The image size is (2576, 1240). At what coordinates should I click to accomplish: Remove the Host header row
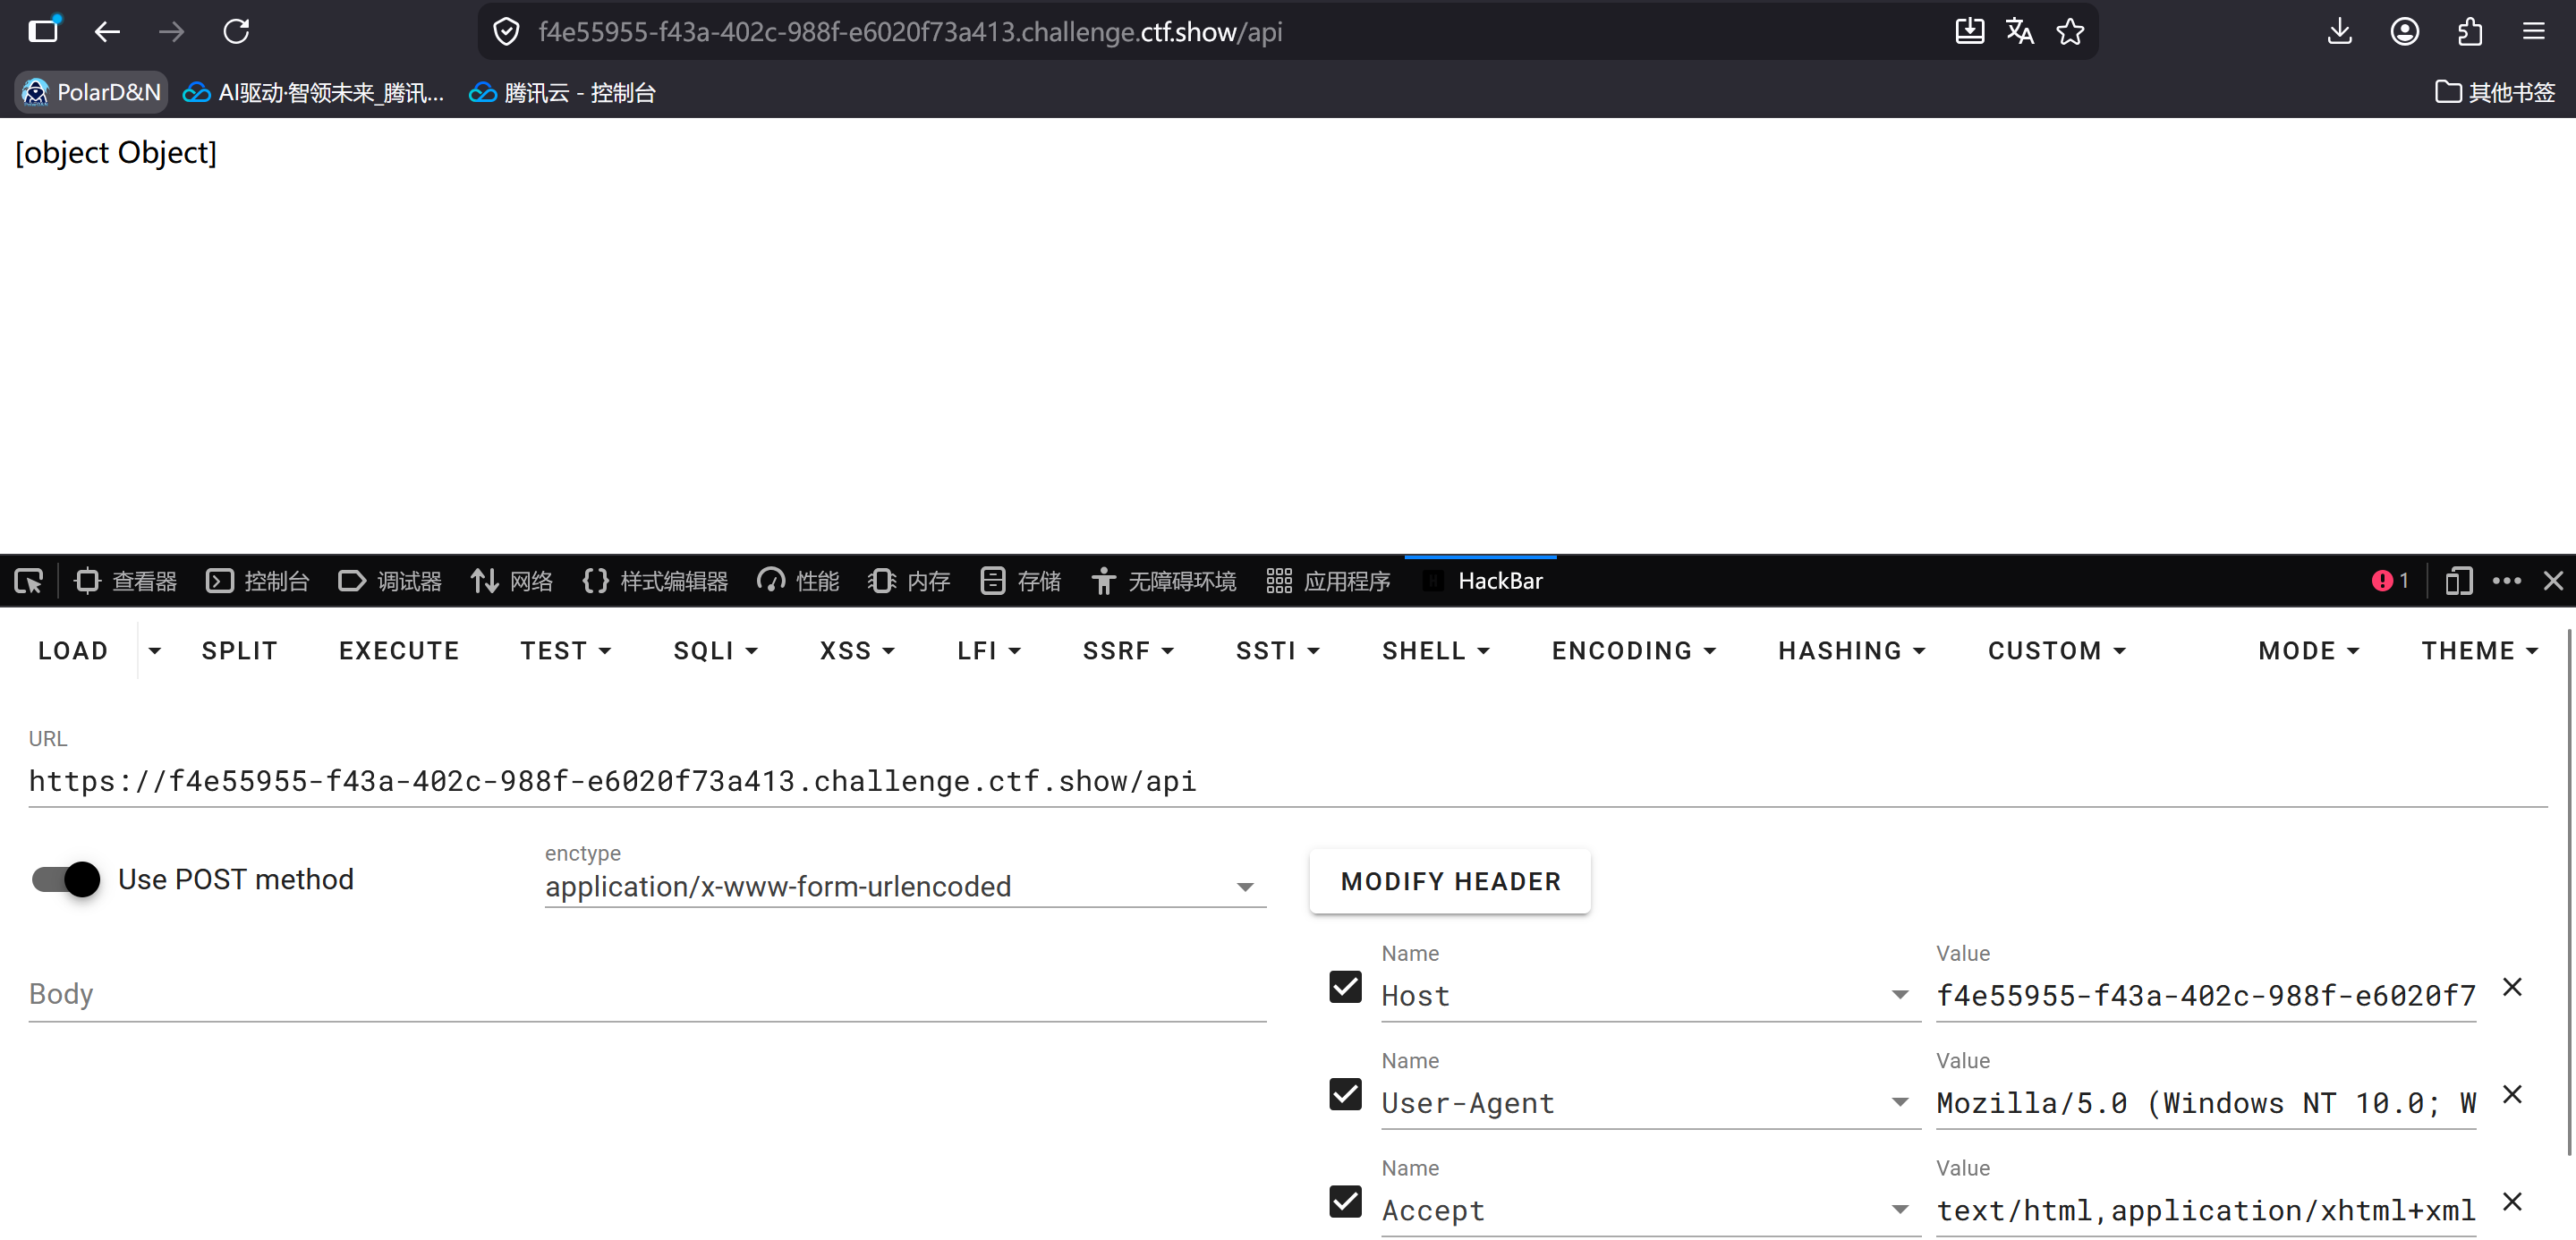click(x=2512, y=987)
